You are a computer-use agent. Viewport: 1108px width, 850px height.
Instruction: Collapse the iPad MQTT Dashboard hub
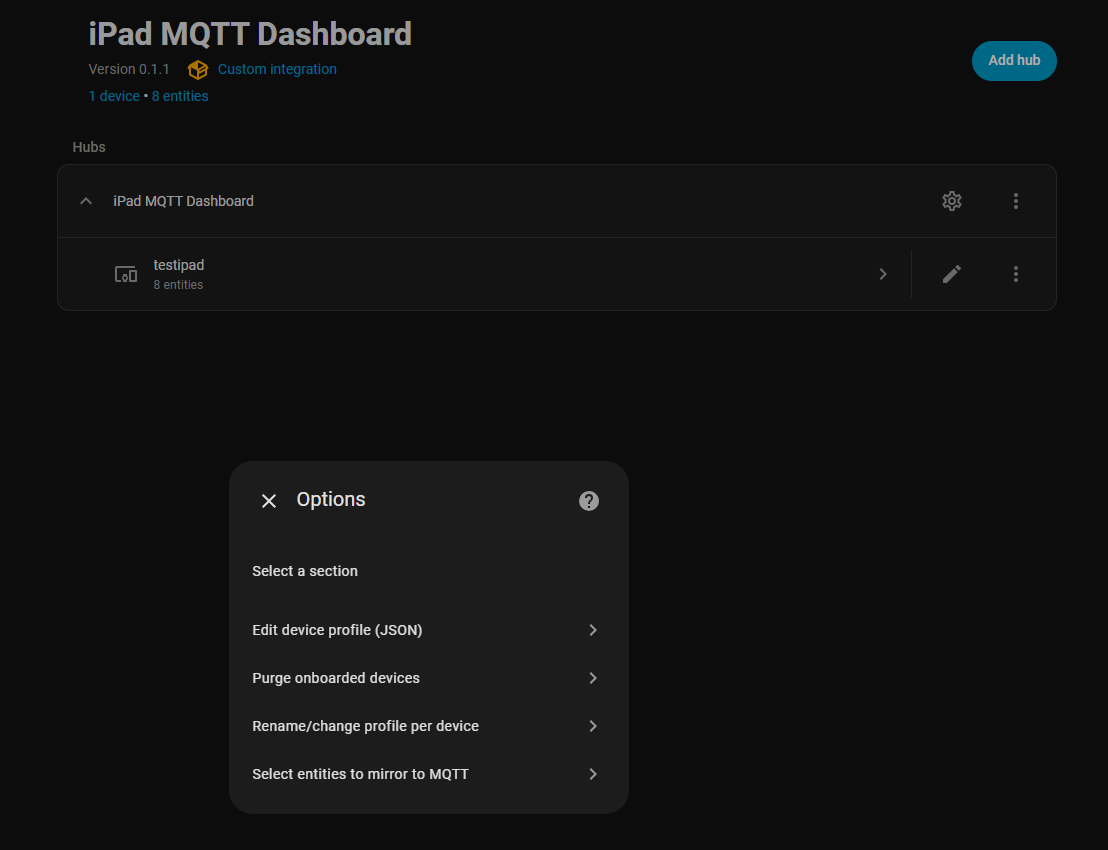(86, 201)
